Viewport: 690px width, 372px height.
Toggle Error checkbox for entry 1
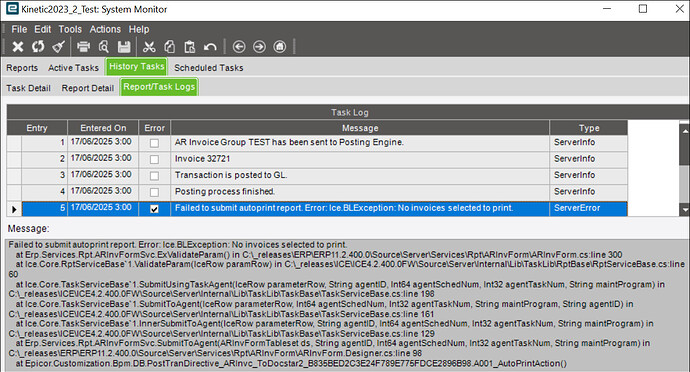tap(154, 143)
